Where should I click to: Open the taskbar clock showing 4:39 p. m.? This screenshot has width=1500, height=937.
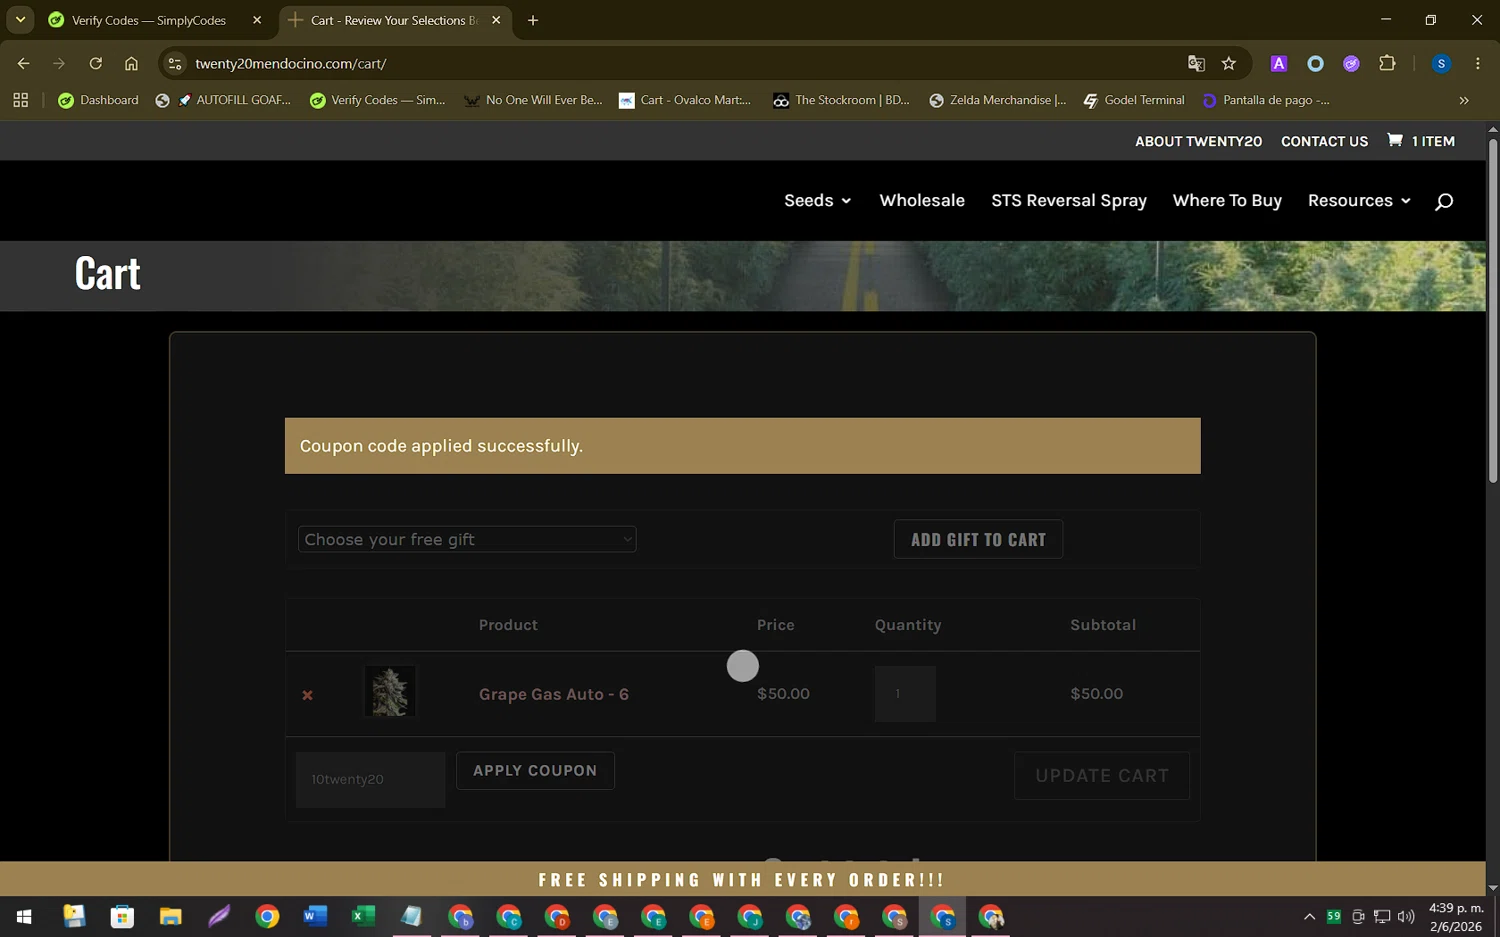click(x=1456, y=917)
